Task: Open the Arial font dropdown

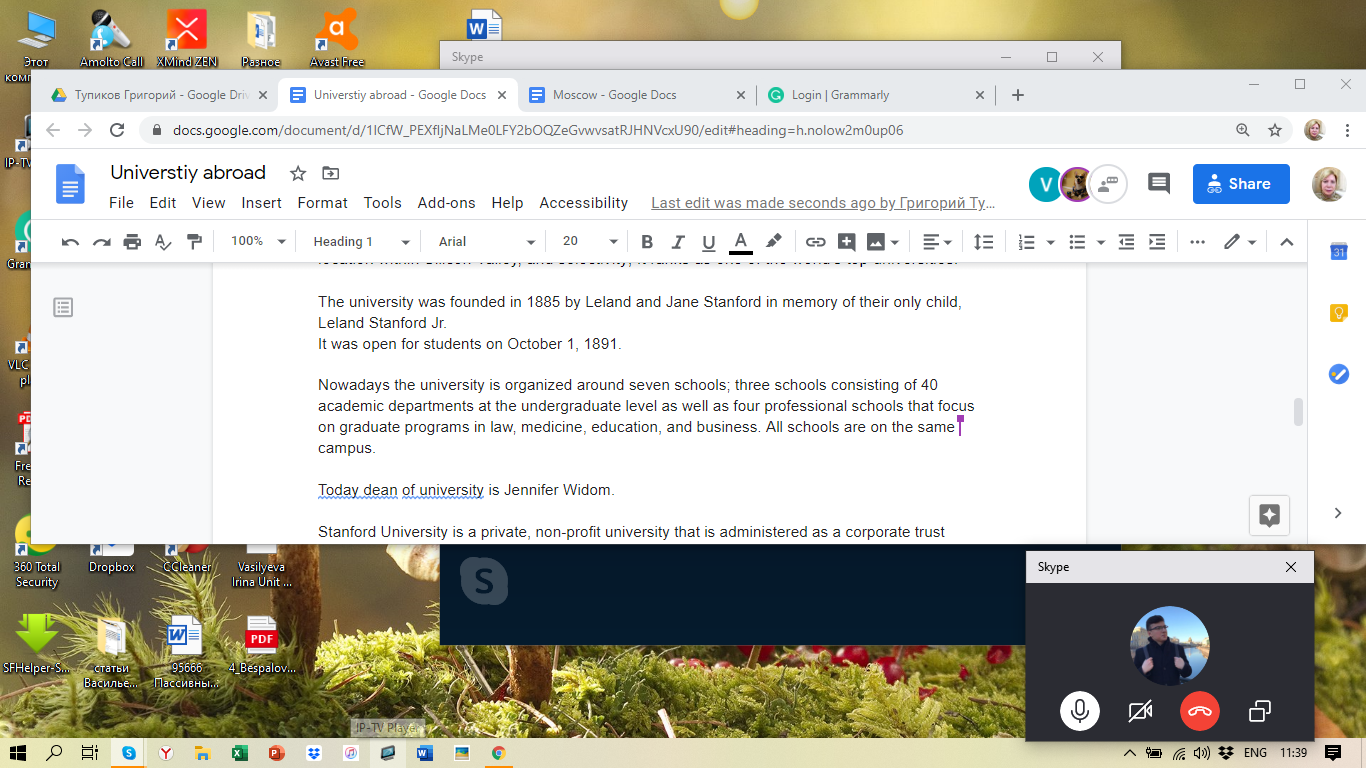Action: 484,242
